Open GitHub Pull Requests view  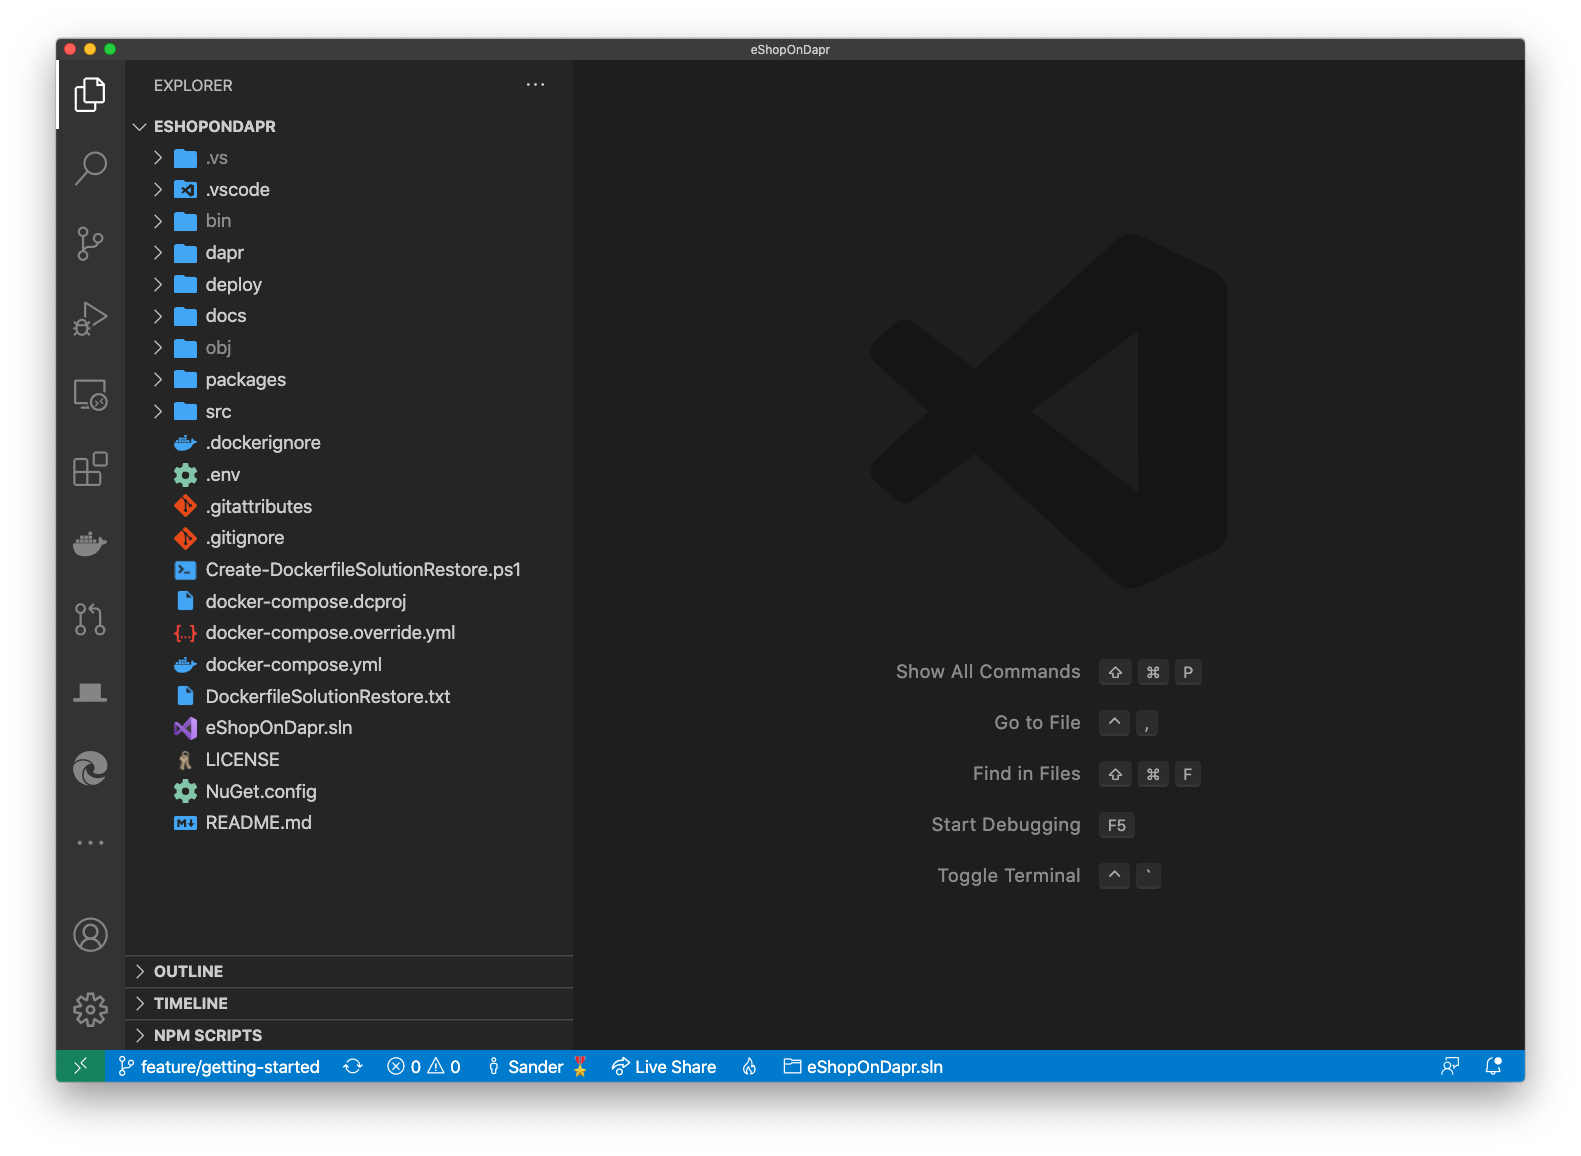(90, 619)
